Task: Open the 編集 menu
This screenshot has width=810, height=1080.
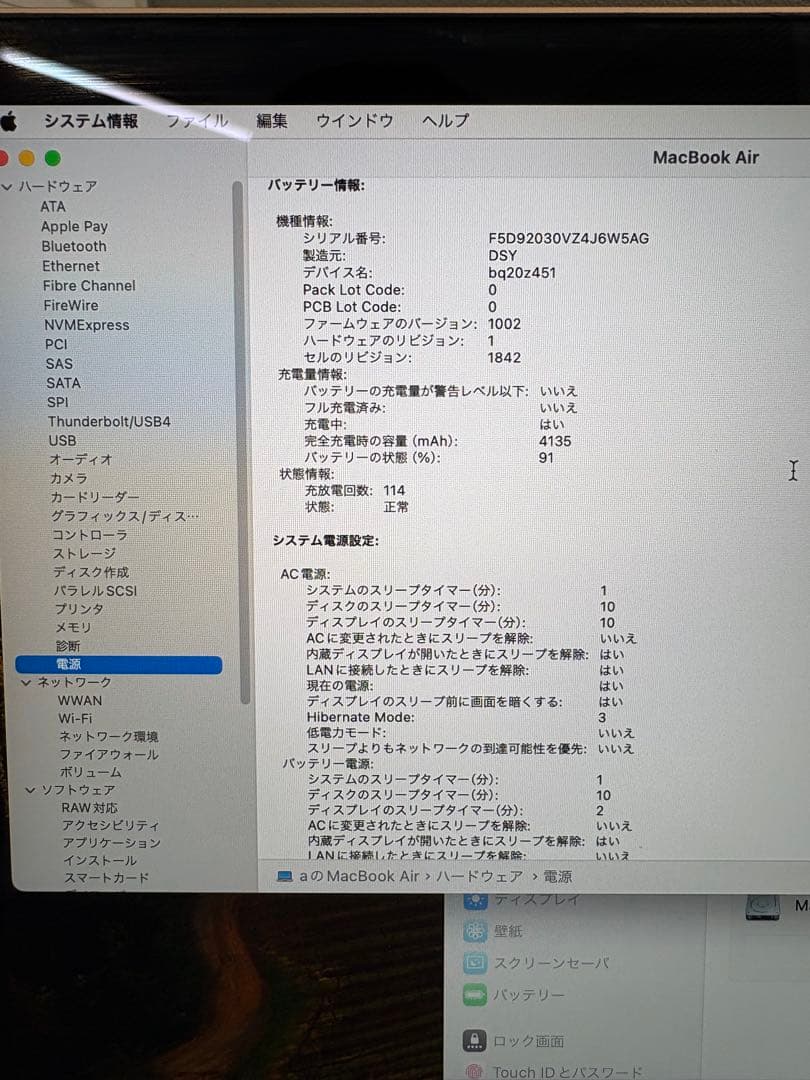Action: 271,120
